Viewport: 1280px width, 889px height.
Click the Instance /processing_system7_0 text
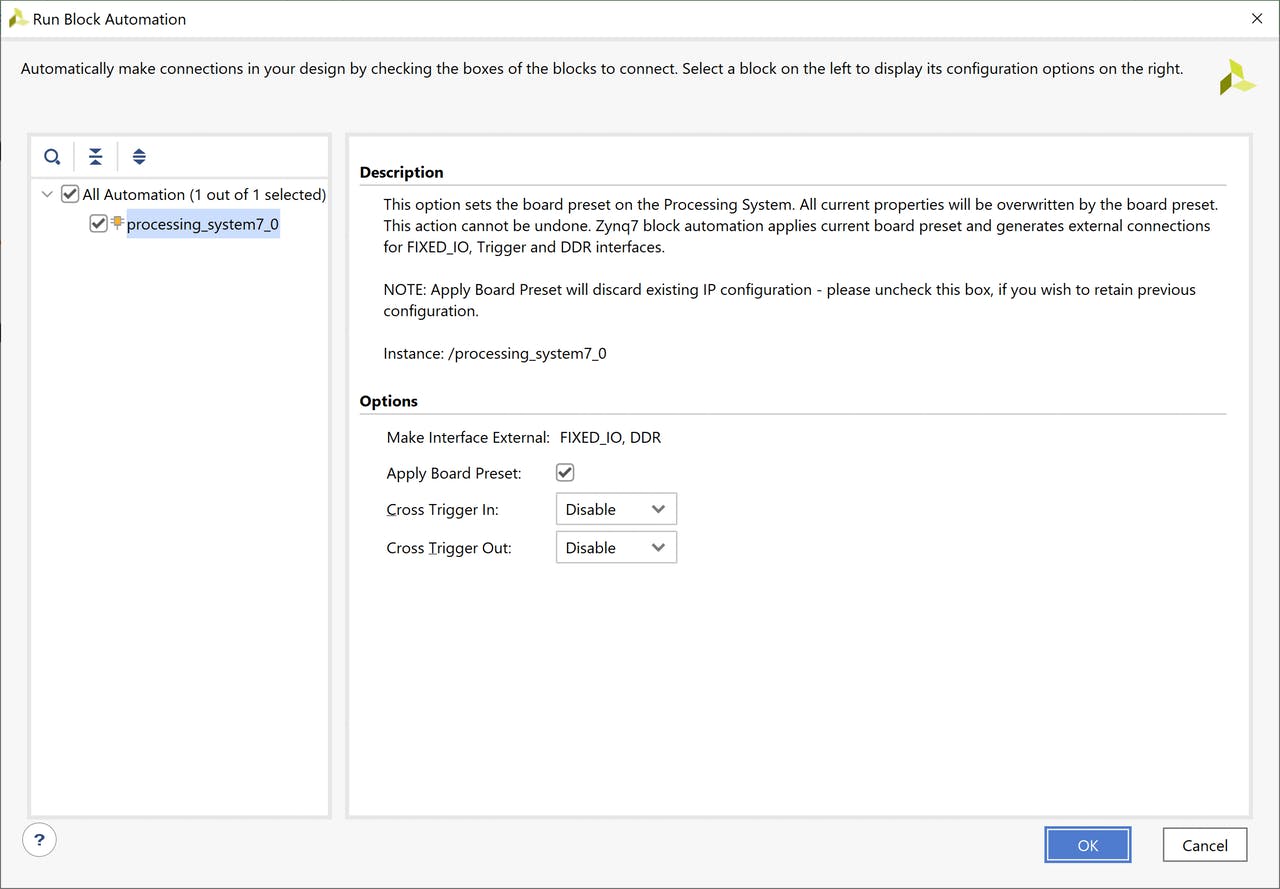pos(495,353)
